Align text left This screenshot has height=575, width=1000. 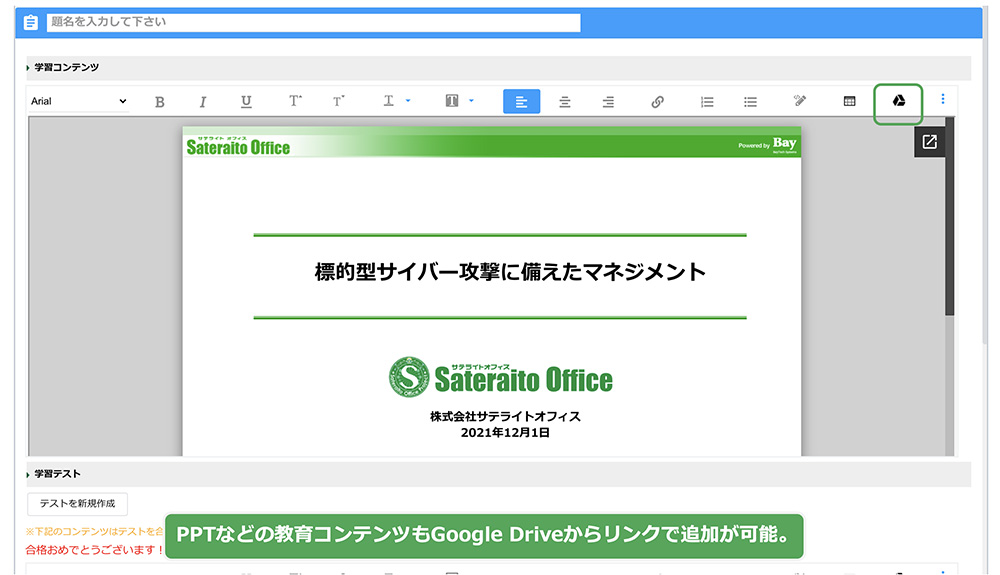click(x=521, y=101)
